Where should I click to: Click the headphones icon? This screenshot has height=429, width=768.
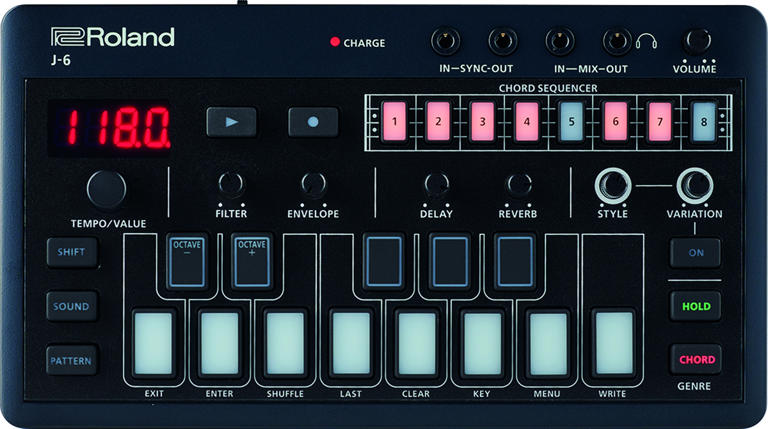tap(646, 42)
